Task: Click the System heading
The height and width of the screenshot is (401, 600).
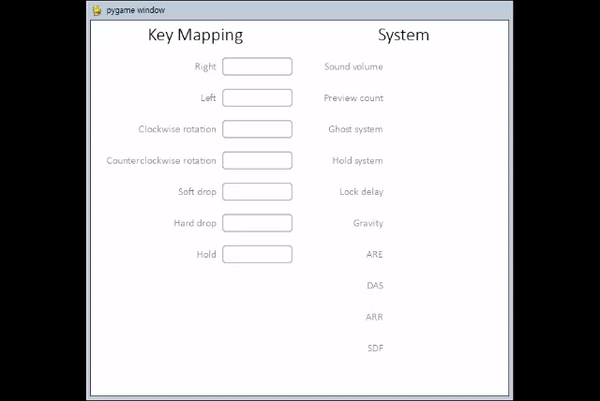Action: 403,35
